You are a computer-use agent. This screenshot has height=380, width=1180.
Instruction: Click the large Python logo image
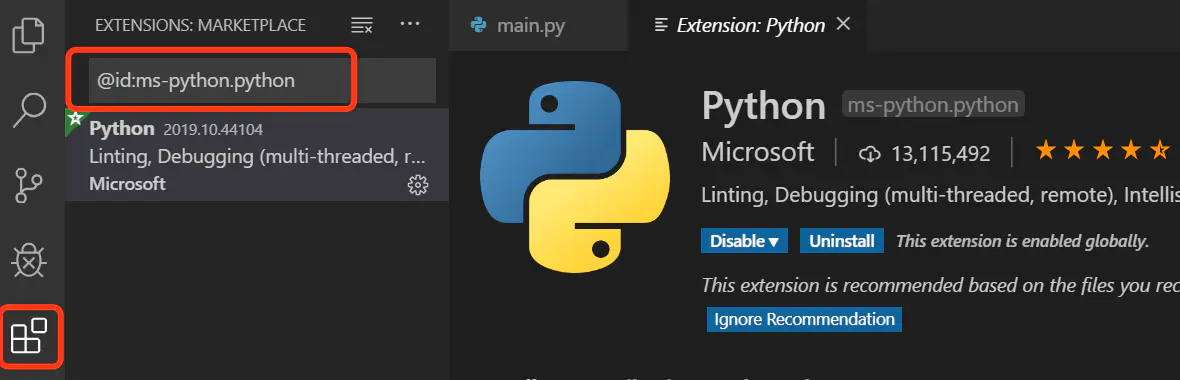(x=574, y=178)
